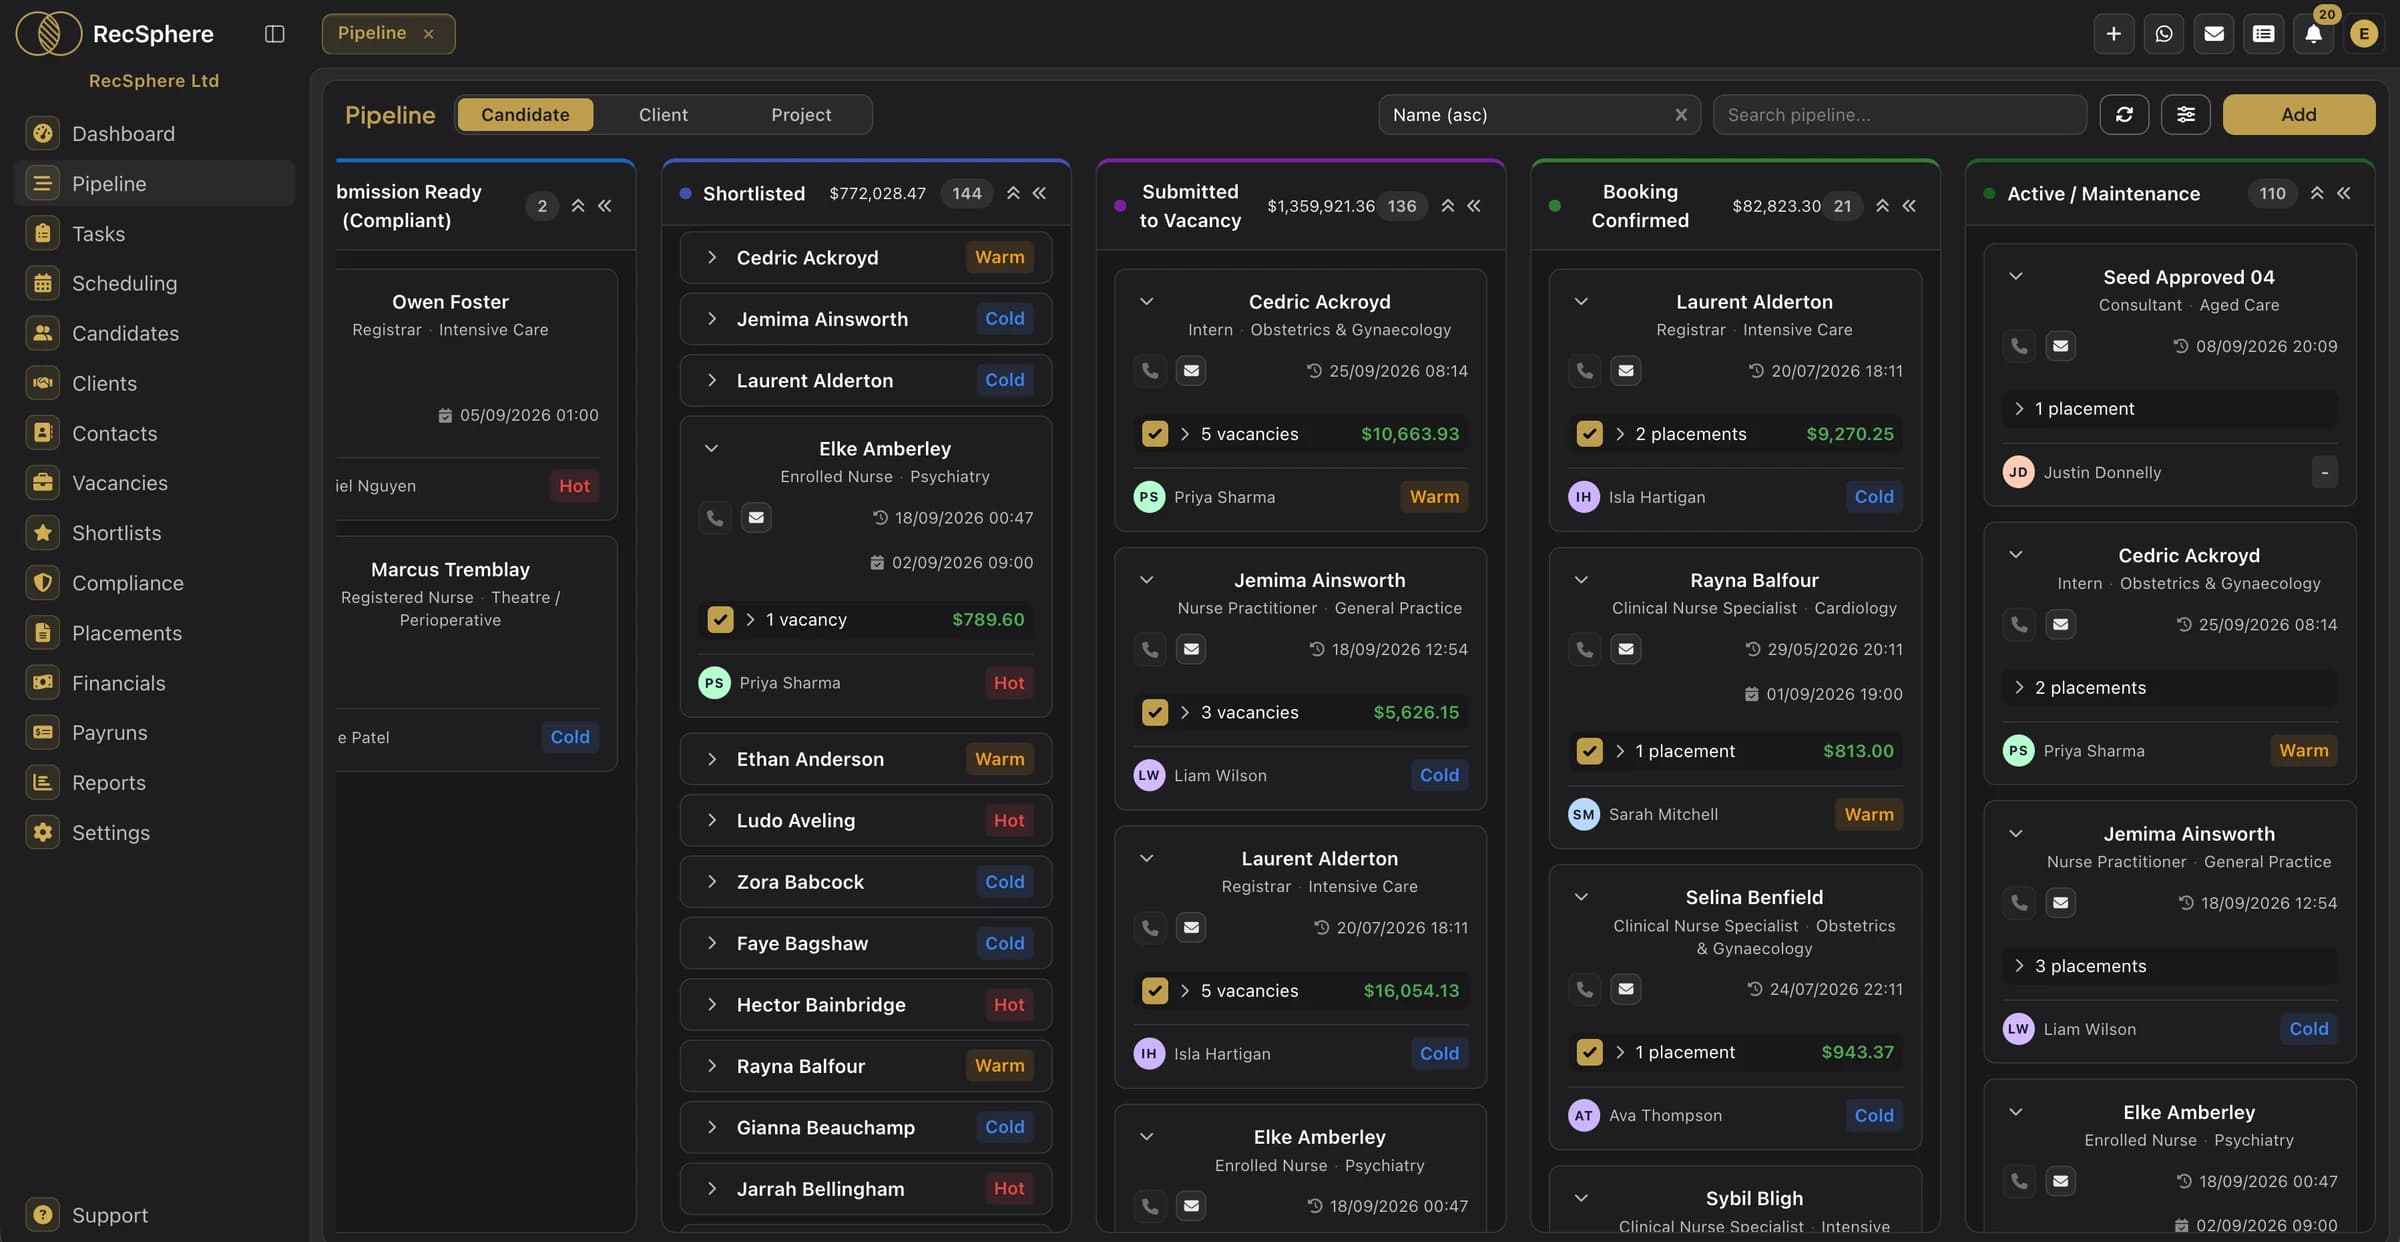The width and height of the screenshot is (2400, 1242).
Task: Toggle Laurent Alderton 2 placements checkbox
Action: [x=1589, y=434]
